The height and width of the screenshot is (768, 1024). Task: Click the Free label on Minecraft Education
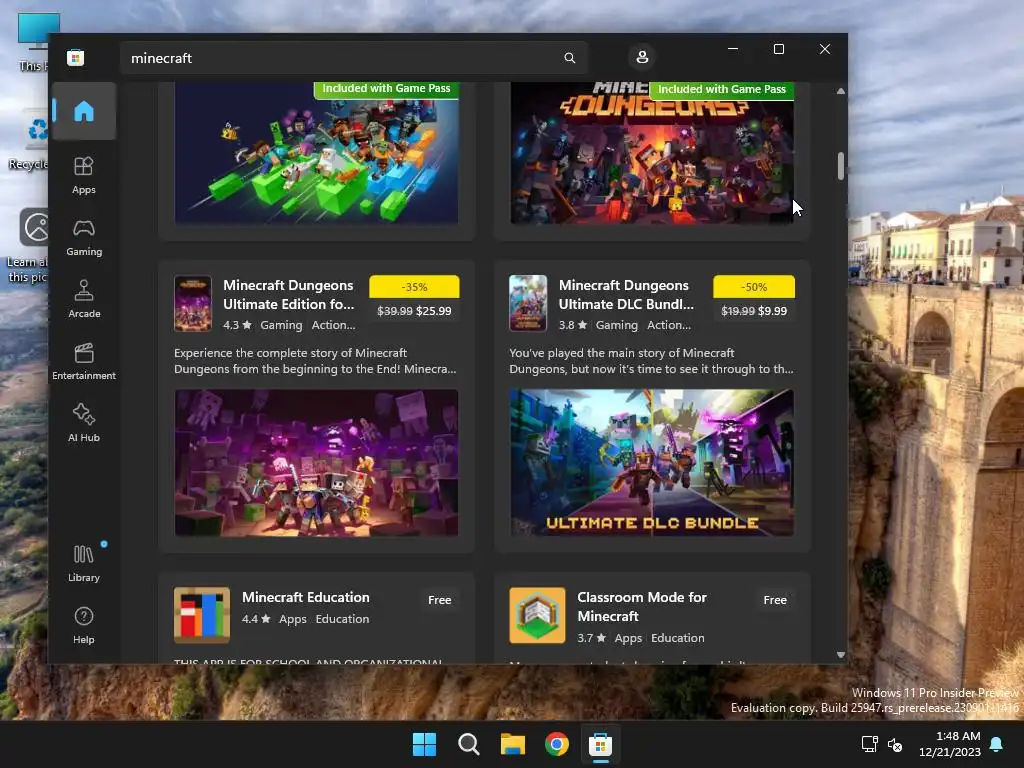pyautogui.click(x=440, y=600)
